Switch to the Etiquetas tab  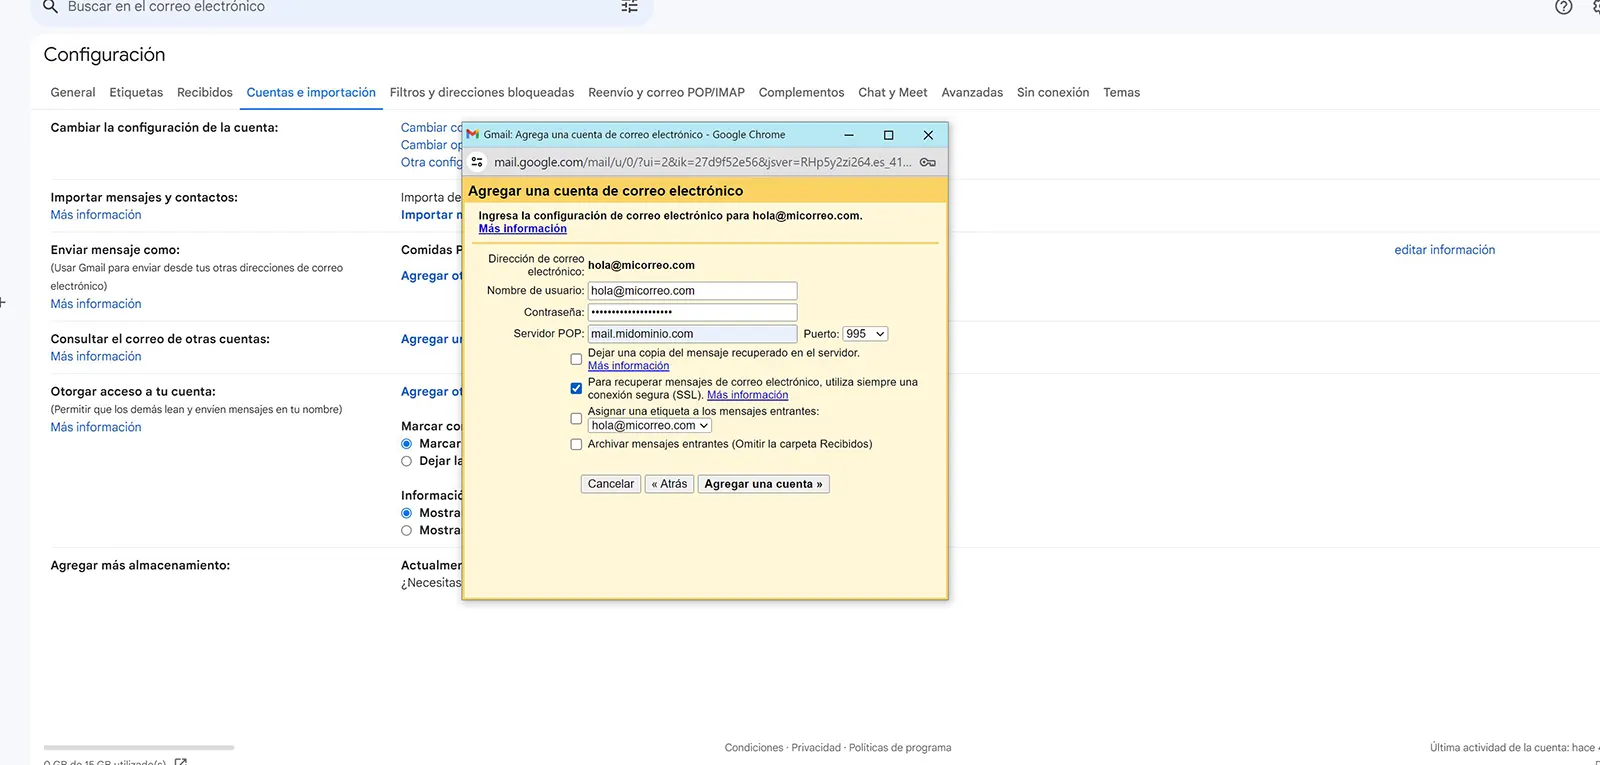[136, 92]
